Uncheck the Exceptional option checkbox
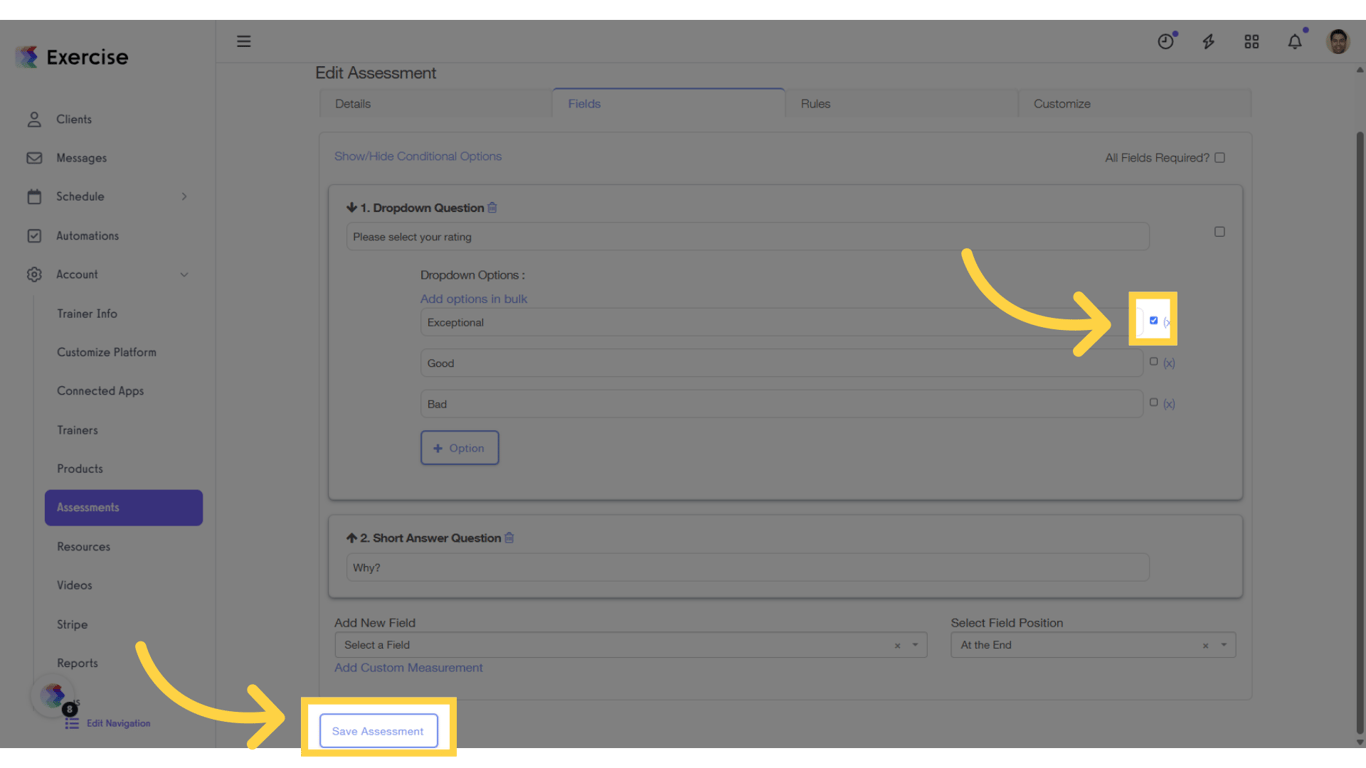 tap(1153, 320)
